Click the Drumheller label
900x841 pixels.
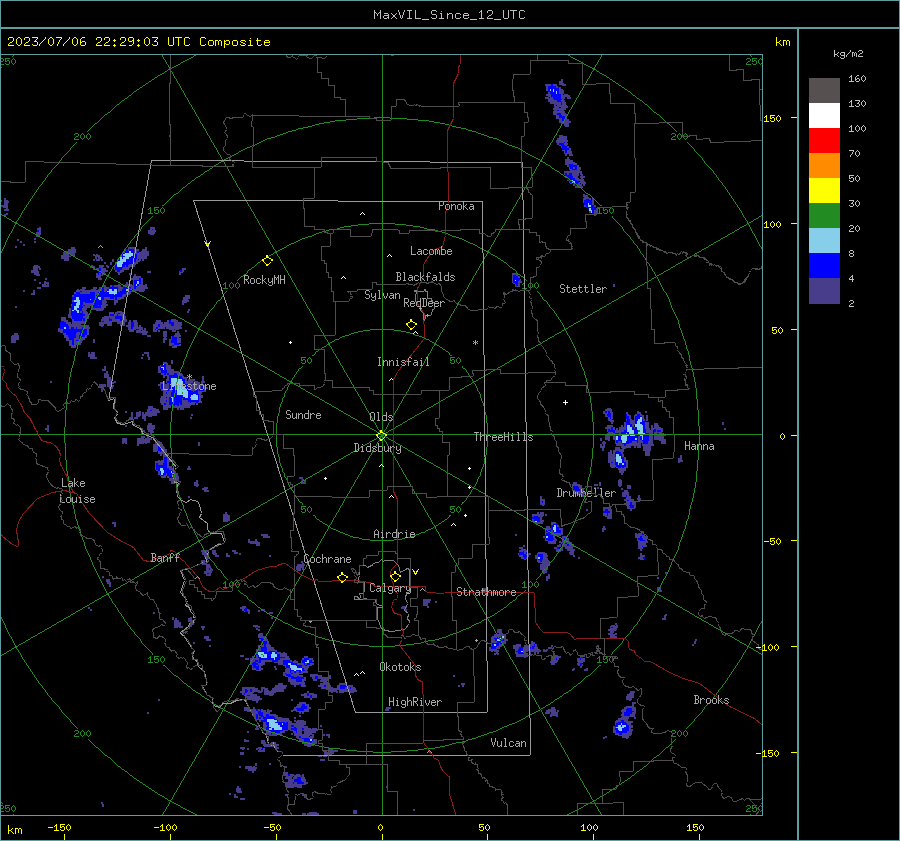click(x=586, y=493)
